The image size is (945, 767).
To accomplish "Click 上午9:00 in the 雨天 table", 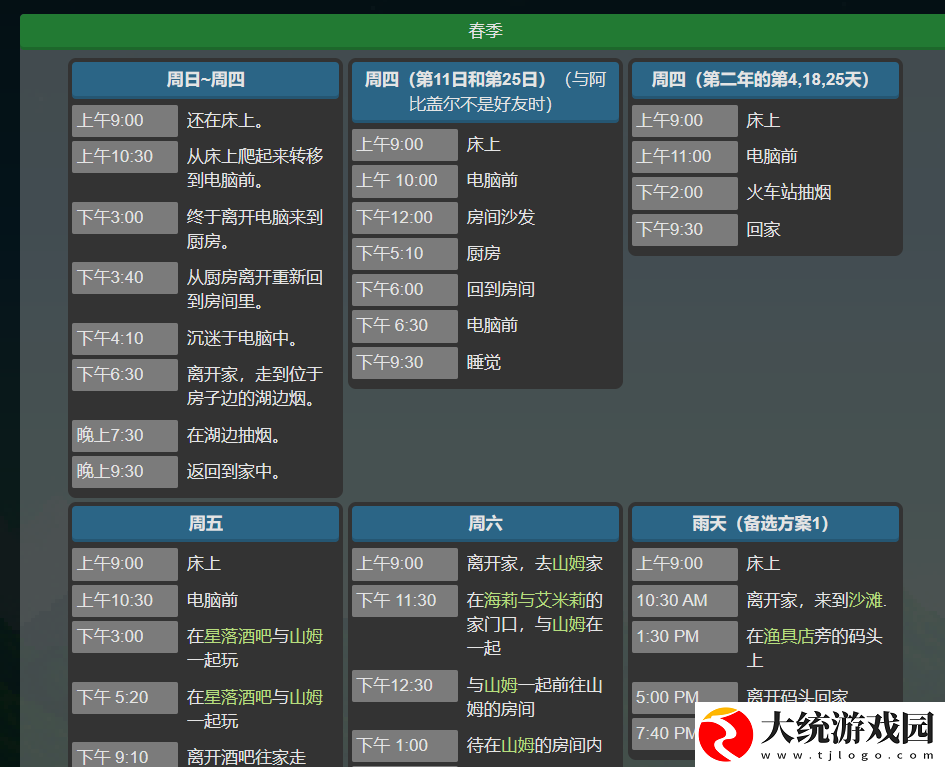I will pos(685,564).
